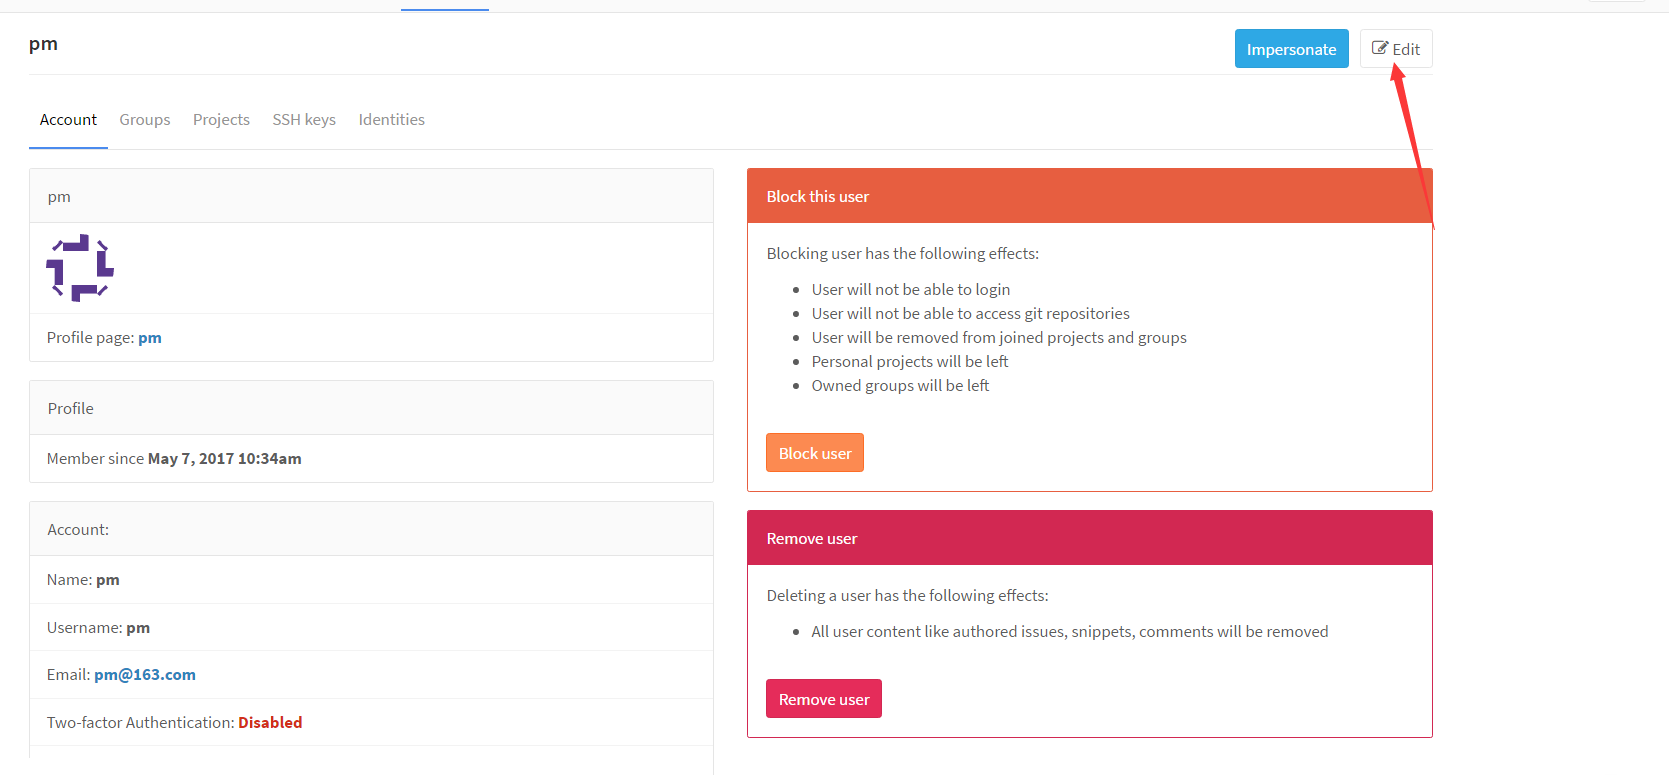The width and height of the screenshot is (1669, 775).
Task: Click the red Disabled two-factor status text
Action: (270, 723)
